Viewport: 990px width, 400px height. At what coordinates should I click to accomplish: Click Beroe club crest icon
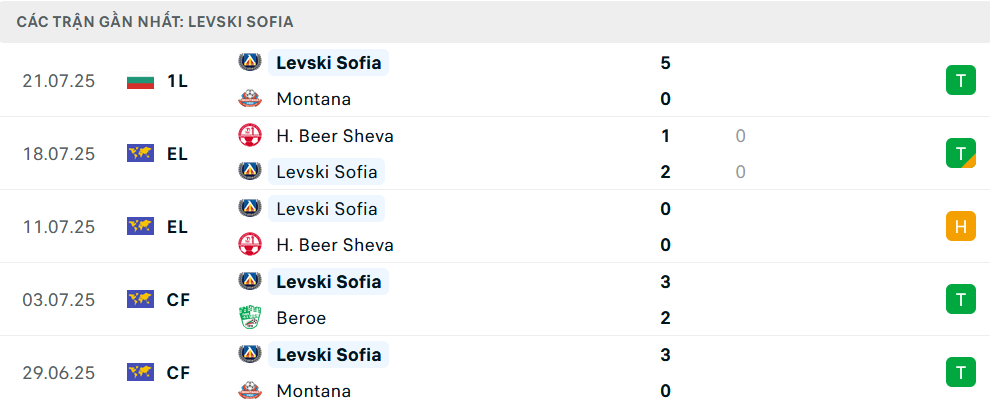coord(249,317)
